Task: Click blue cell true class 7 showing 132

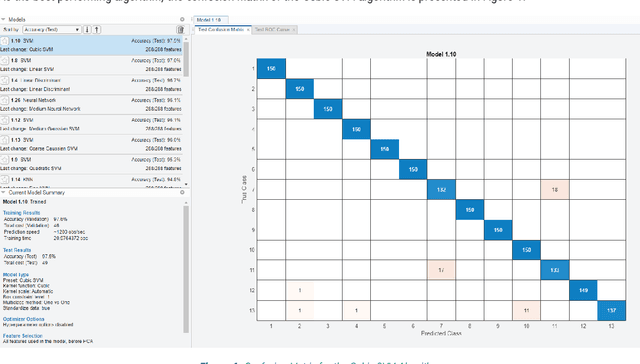Action: click(x=441, y=190)
